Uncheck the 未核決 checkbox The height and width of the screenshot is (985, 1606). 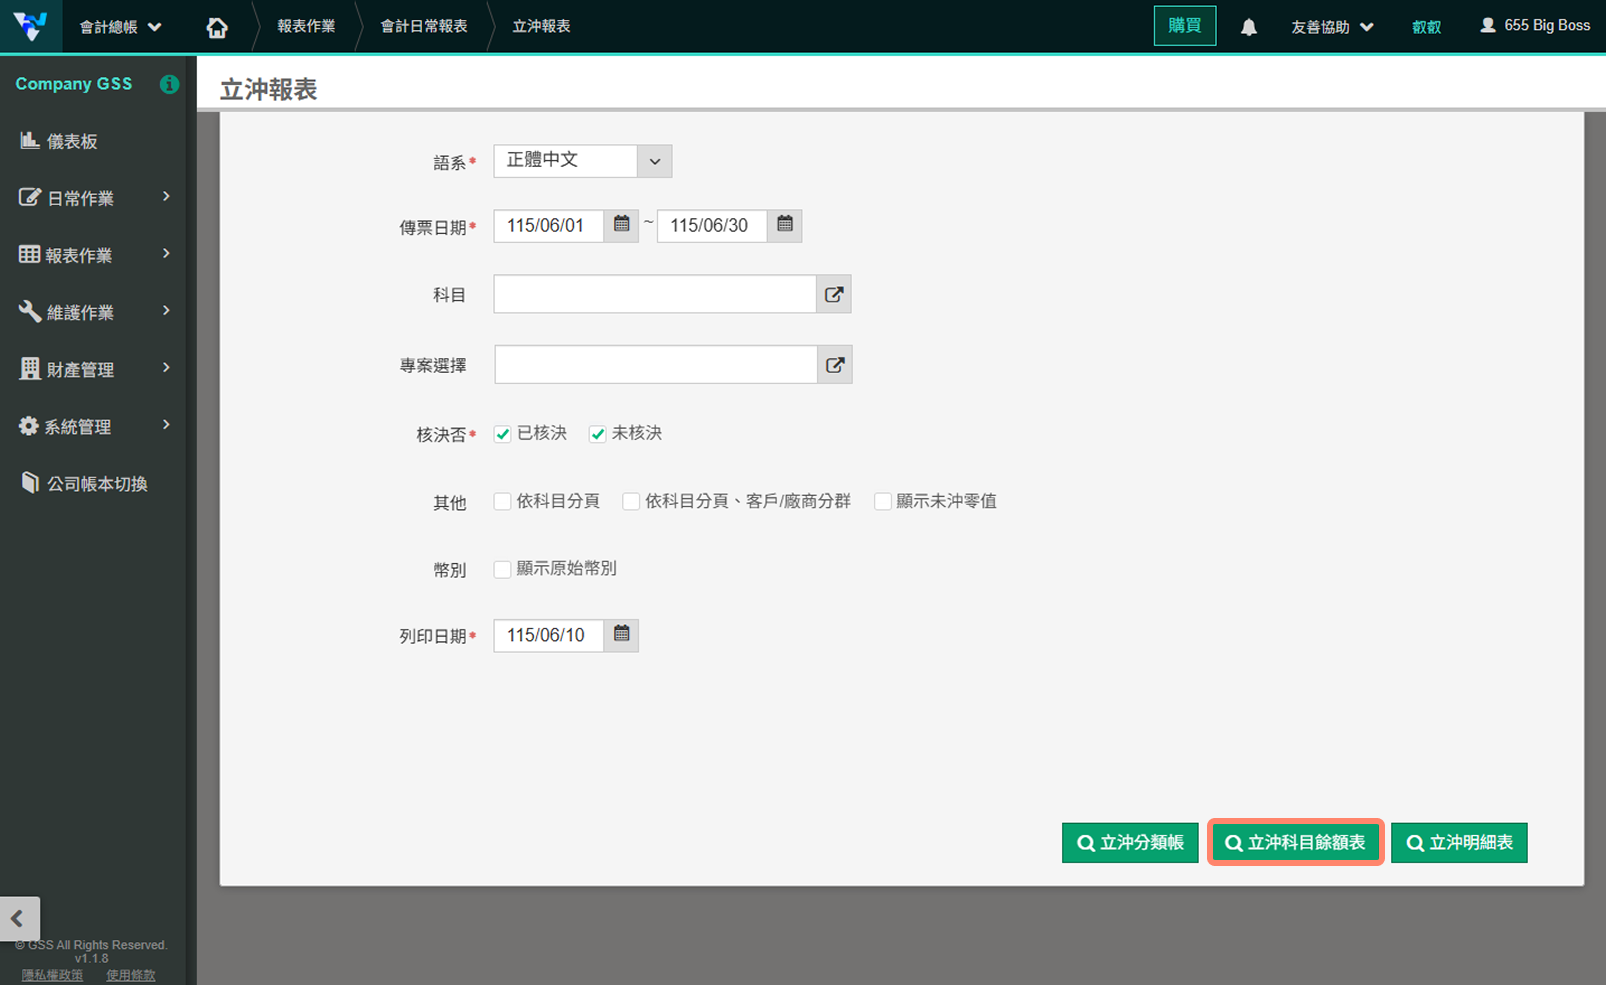point(597,434)
